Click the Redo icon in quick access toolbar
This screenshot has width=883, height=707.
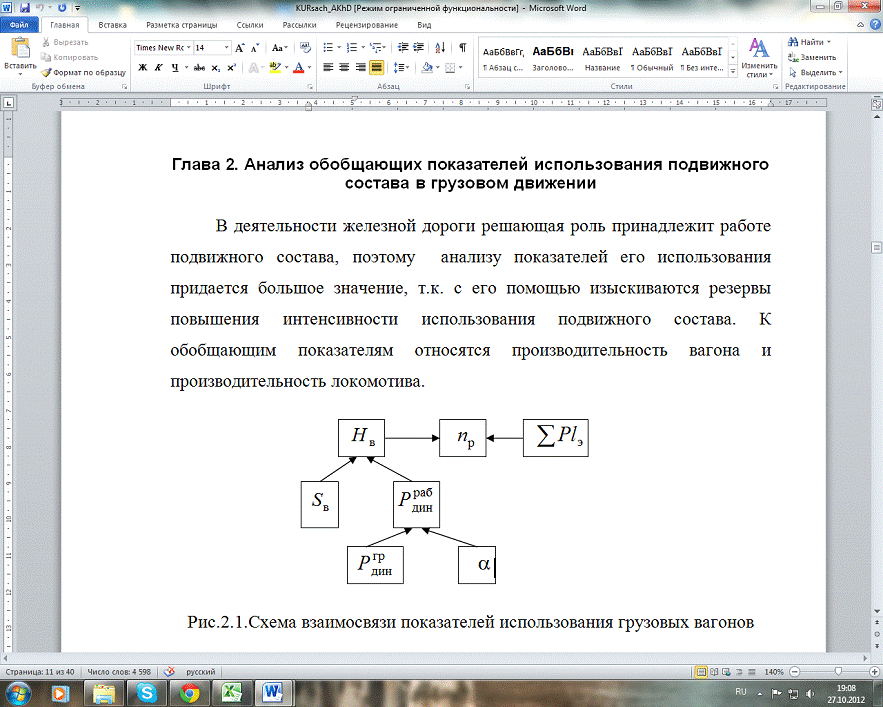tap(62, 8)
